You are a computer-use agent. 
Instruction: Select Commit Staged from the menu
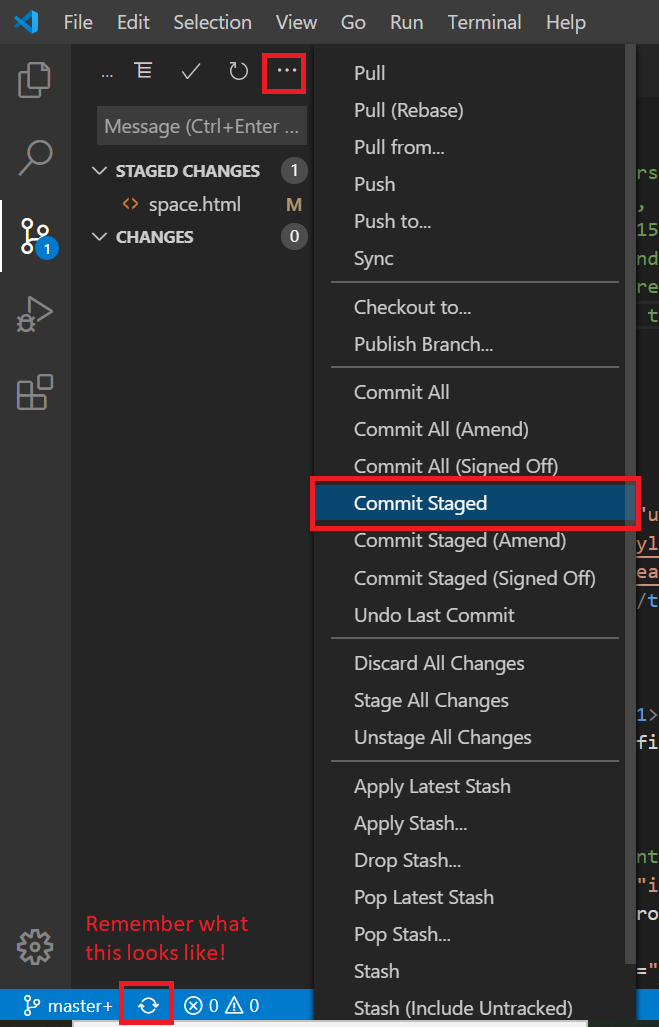420,503
